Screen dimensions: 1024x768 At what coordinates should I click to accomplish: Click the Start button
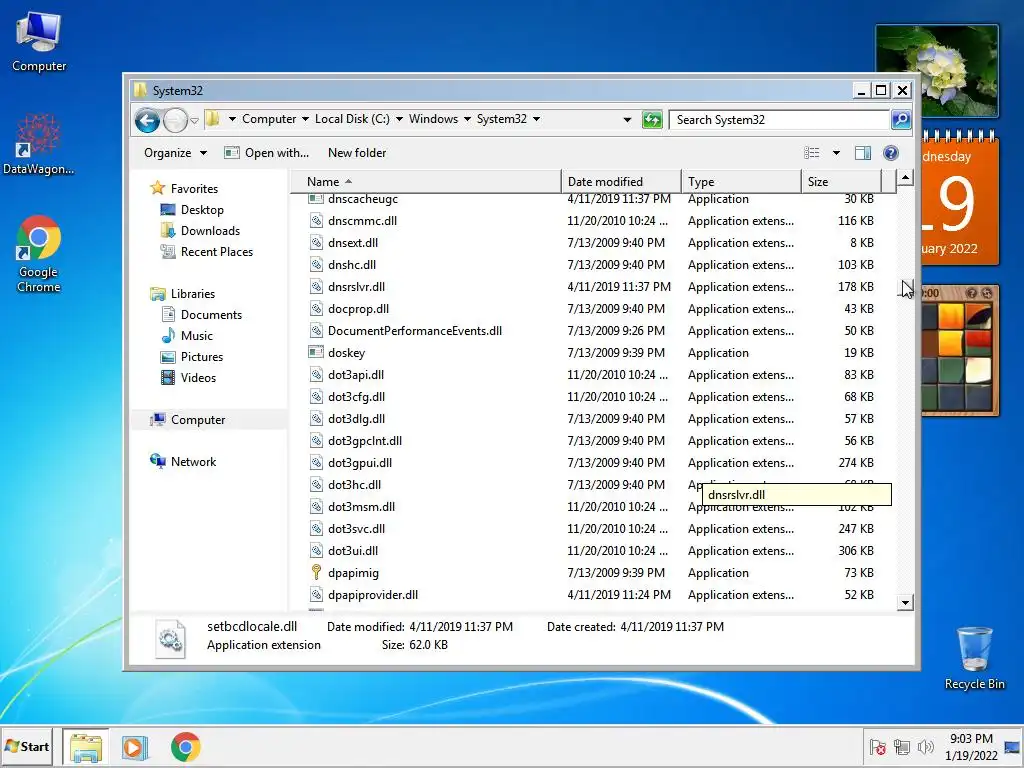[27, 746]
